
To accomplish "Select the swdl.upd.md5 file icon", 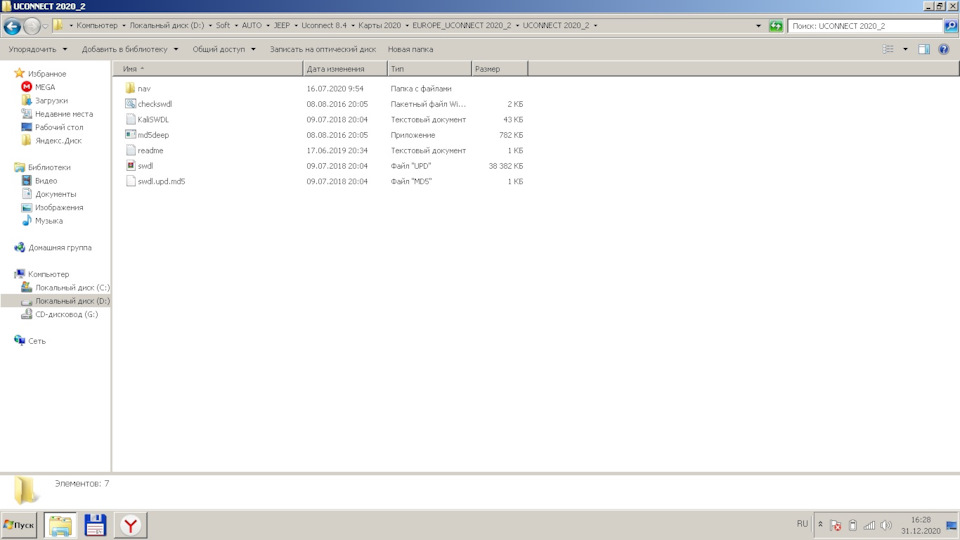I will tap(130, 181).
